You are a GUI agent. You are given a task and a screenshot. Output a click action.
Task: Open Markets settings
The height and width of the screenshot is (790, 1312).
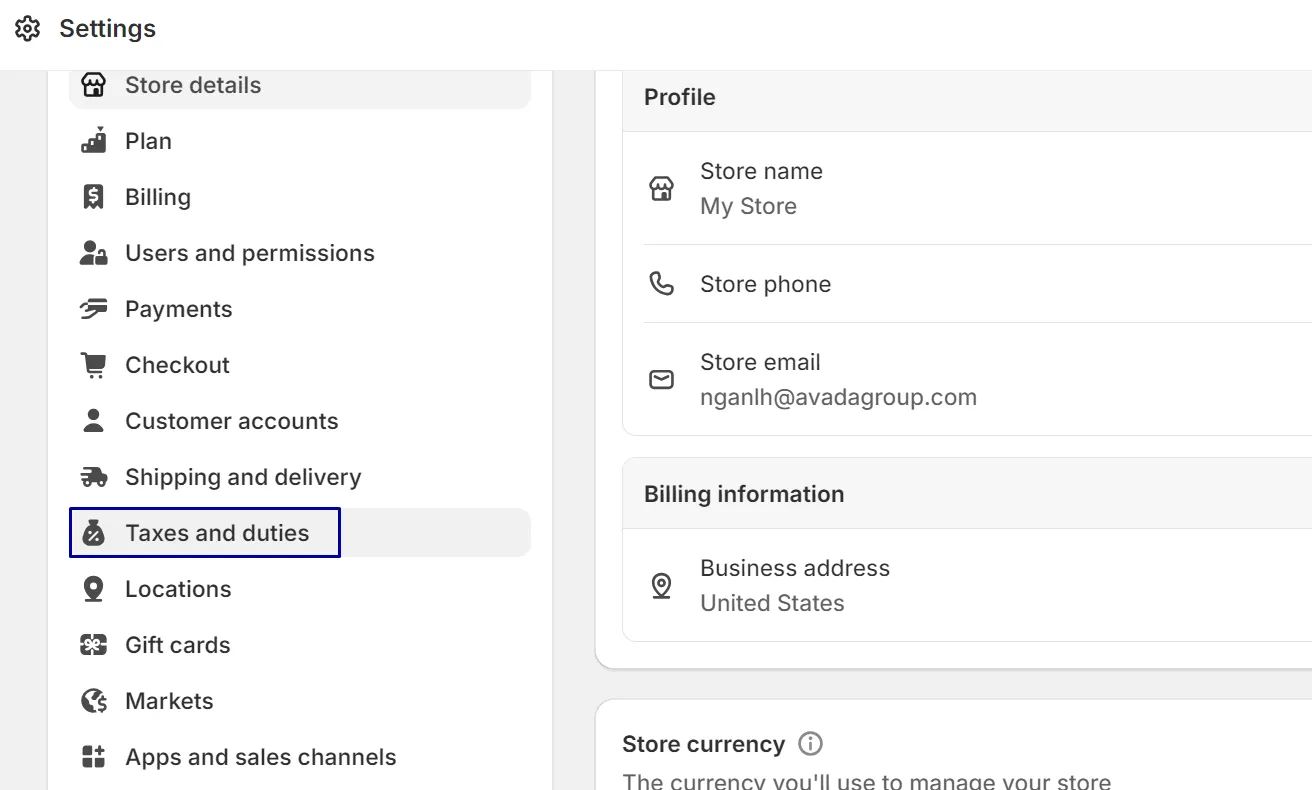300,701
